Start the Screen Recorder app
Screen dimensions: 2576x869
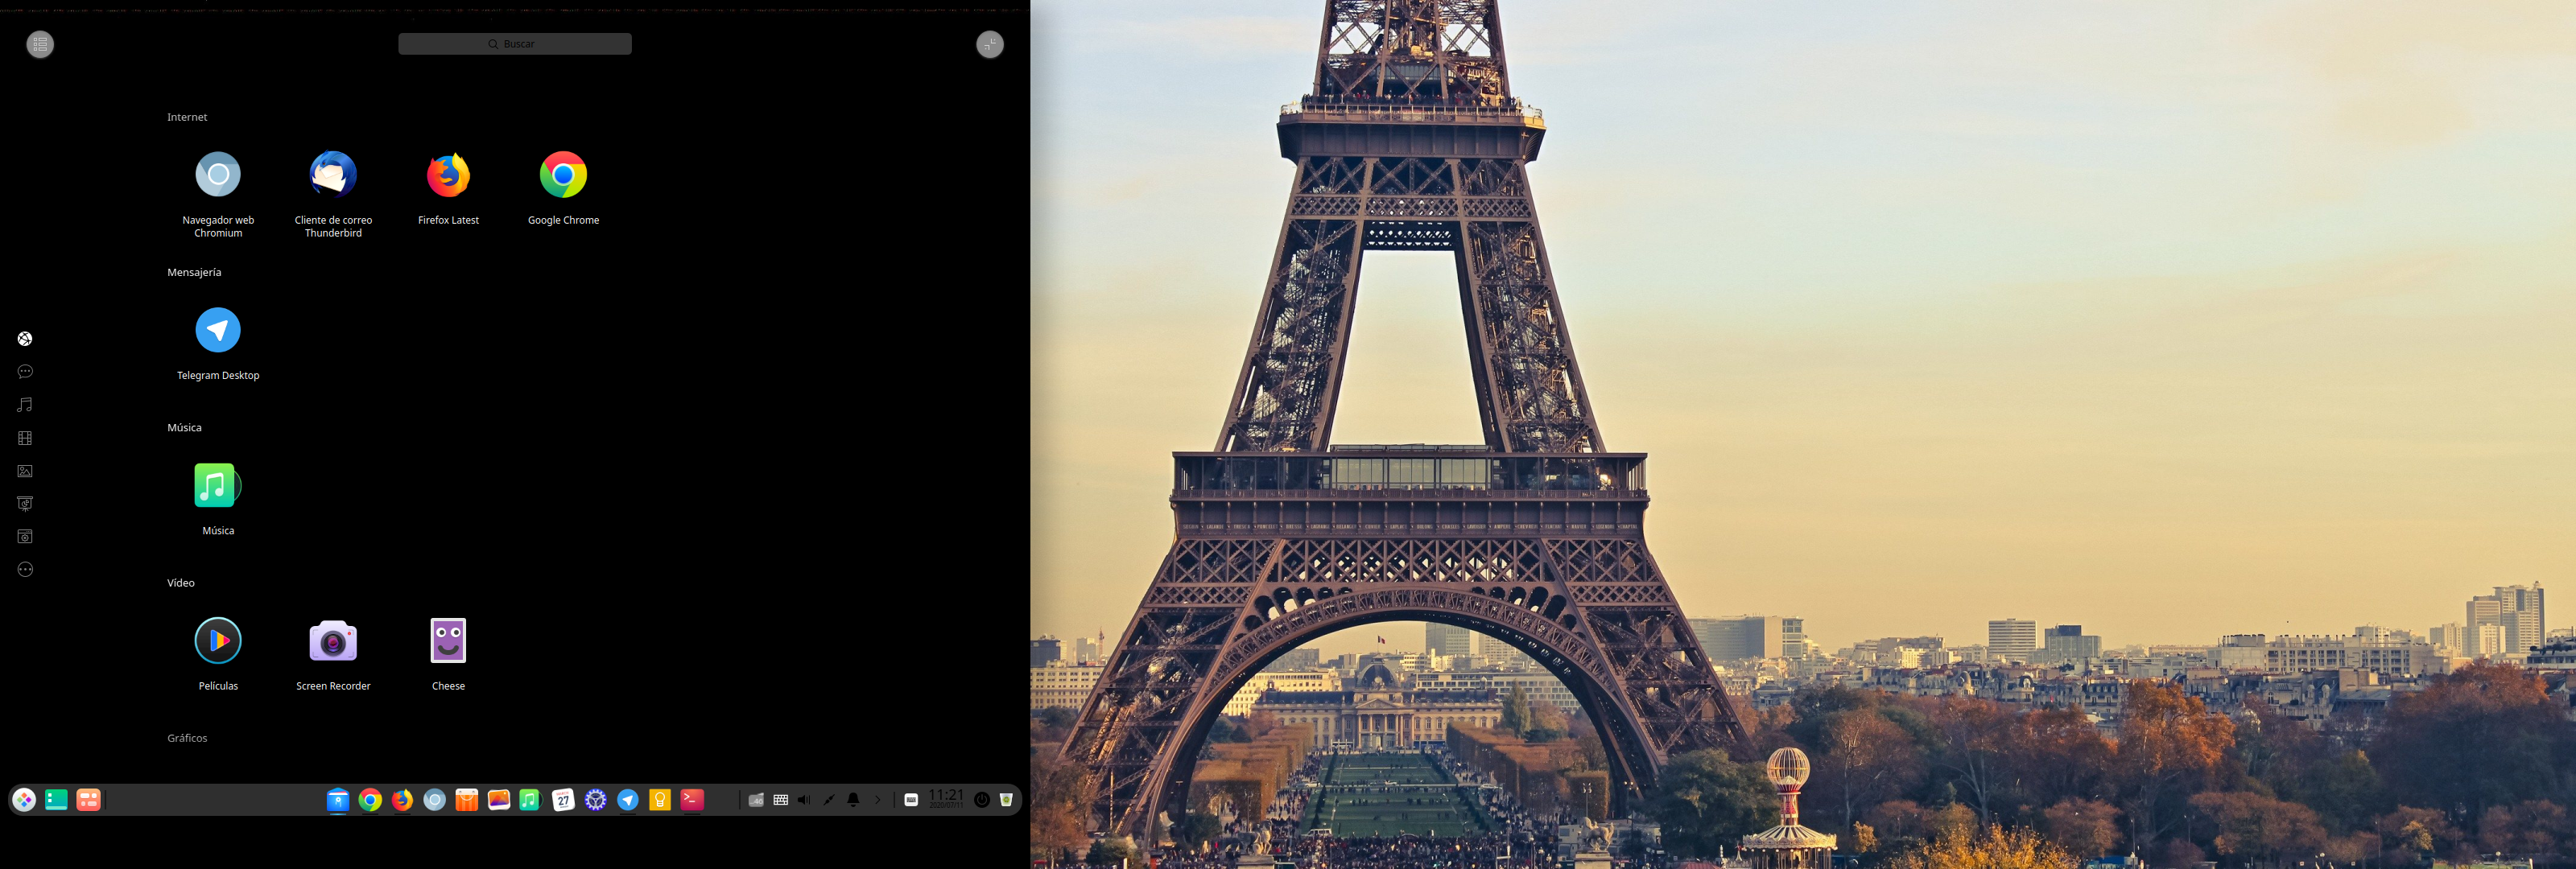pos(333,641)
